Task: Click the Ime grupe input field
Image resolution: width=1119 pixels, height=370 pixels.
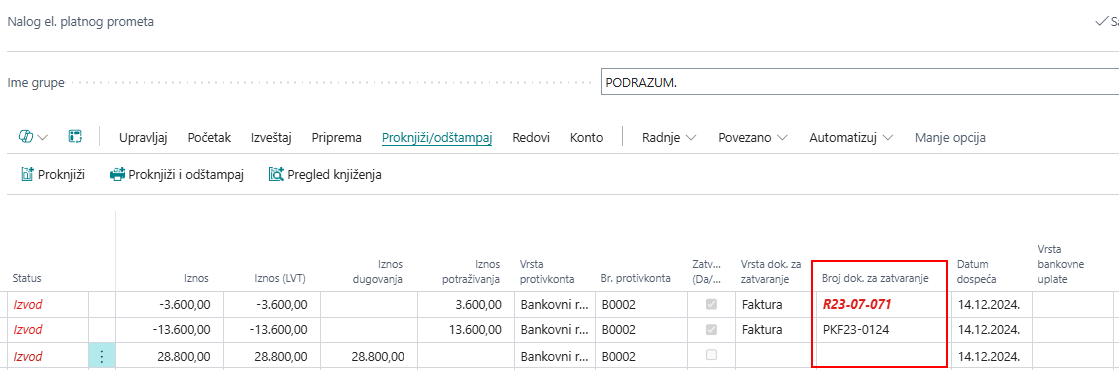Action: [860, 83]
